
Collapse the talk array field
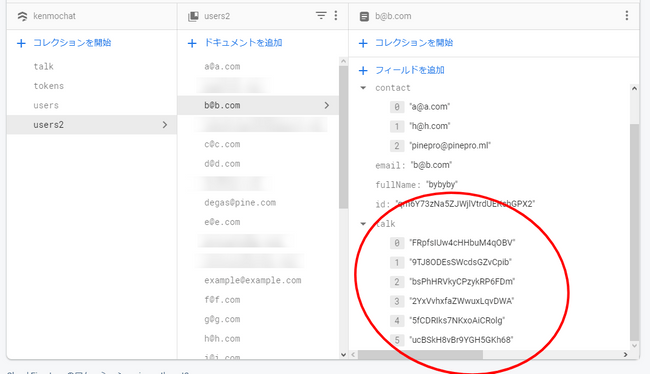coord(363,224)
